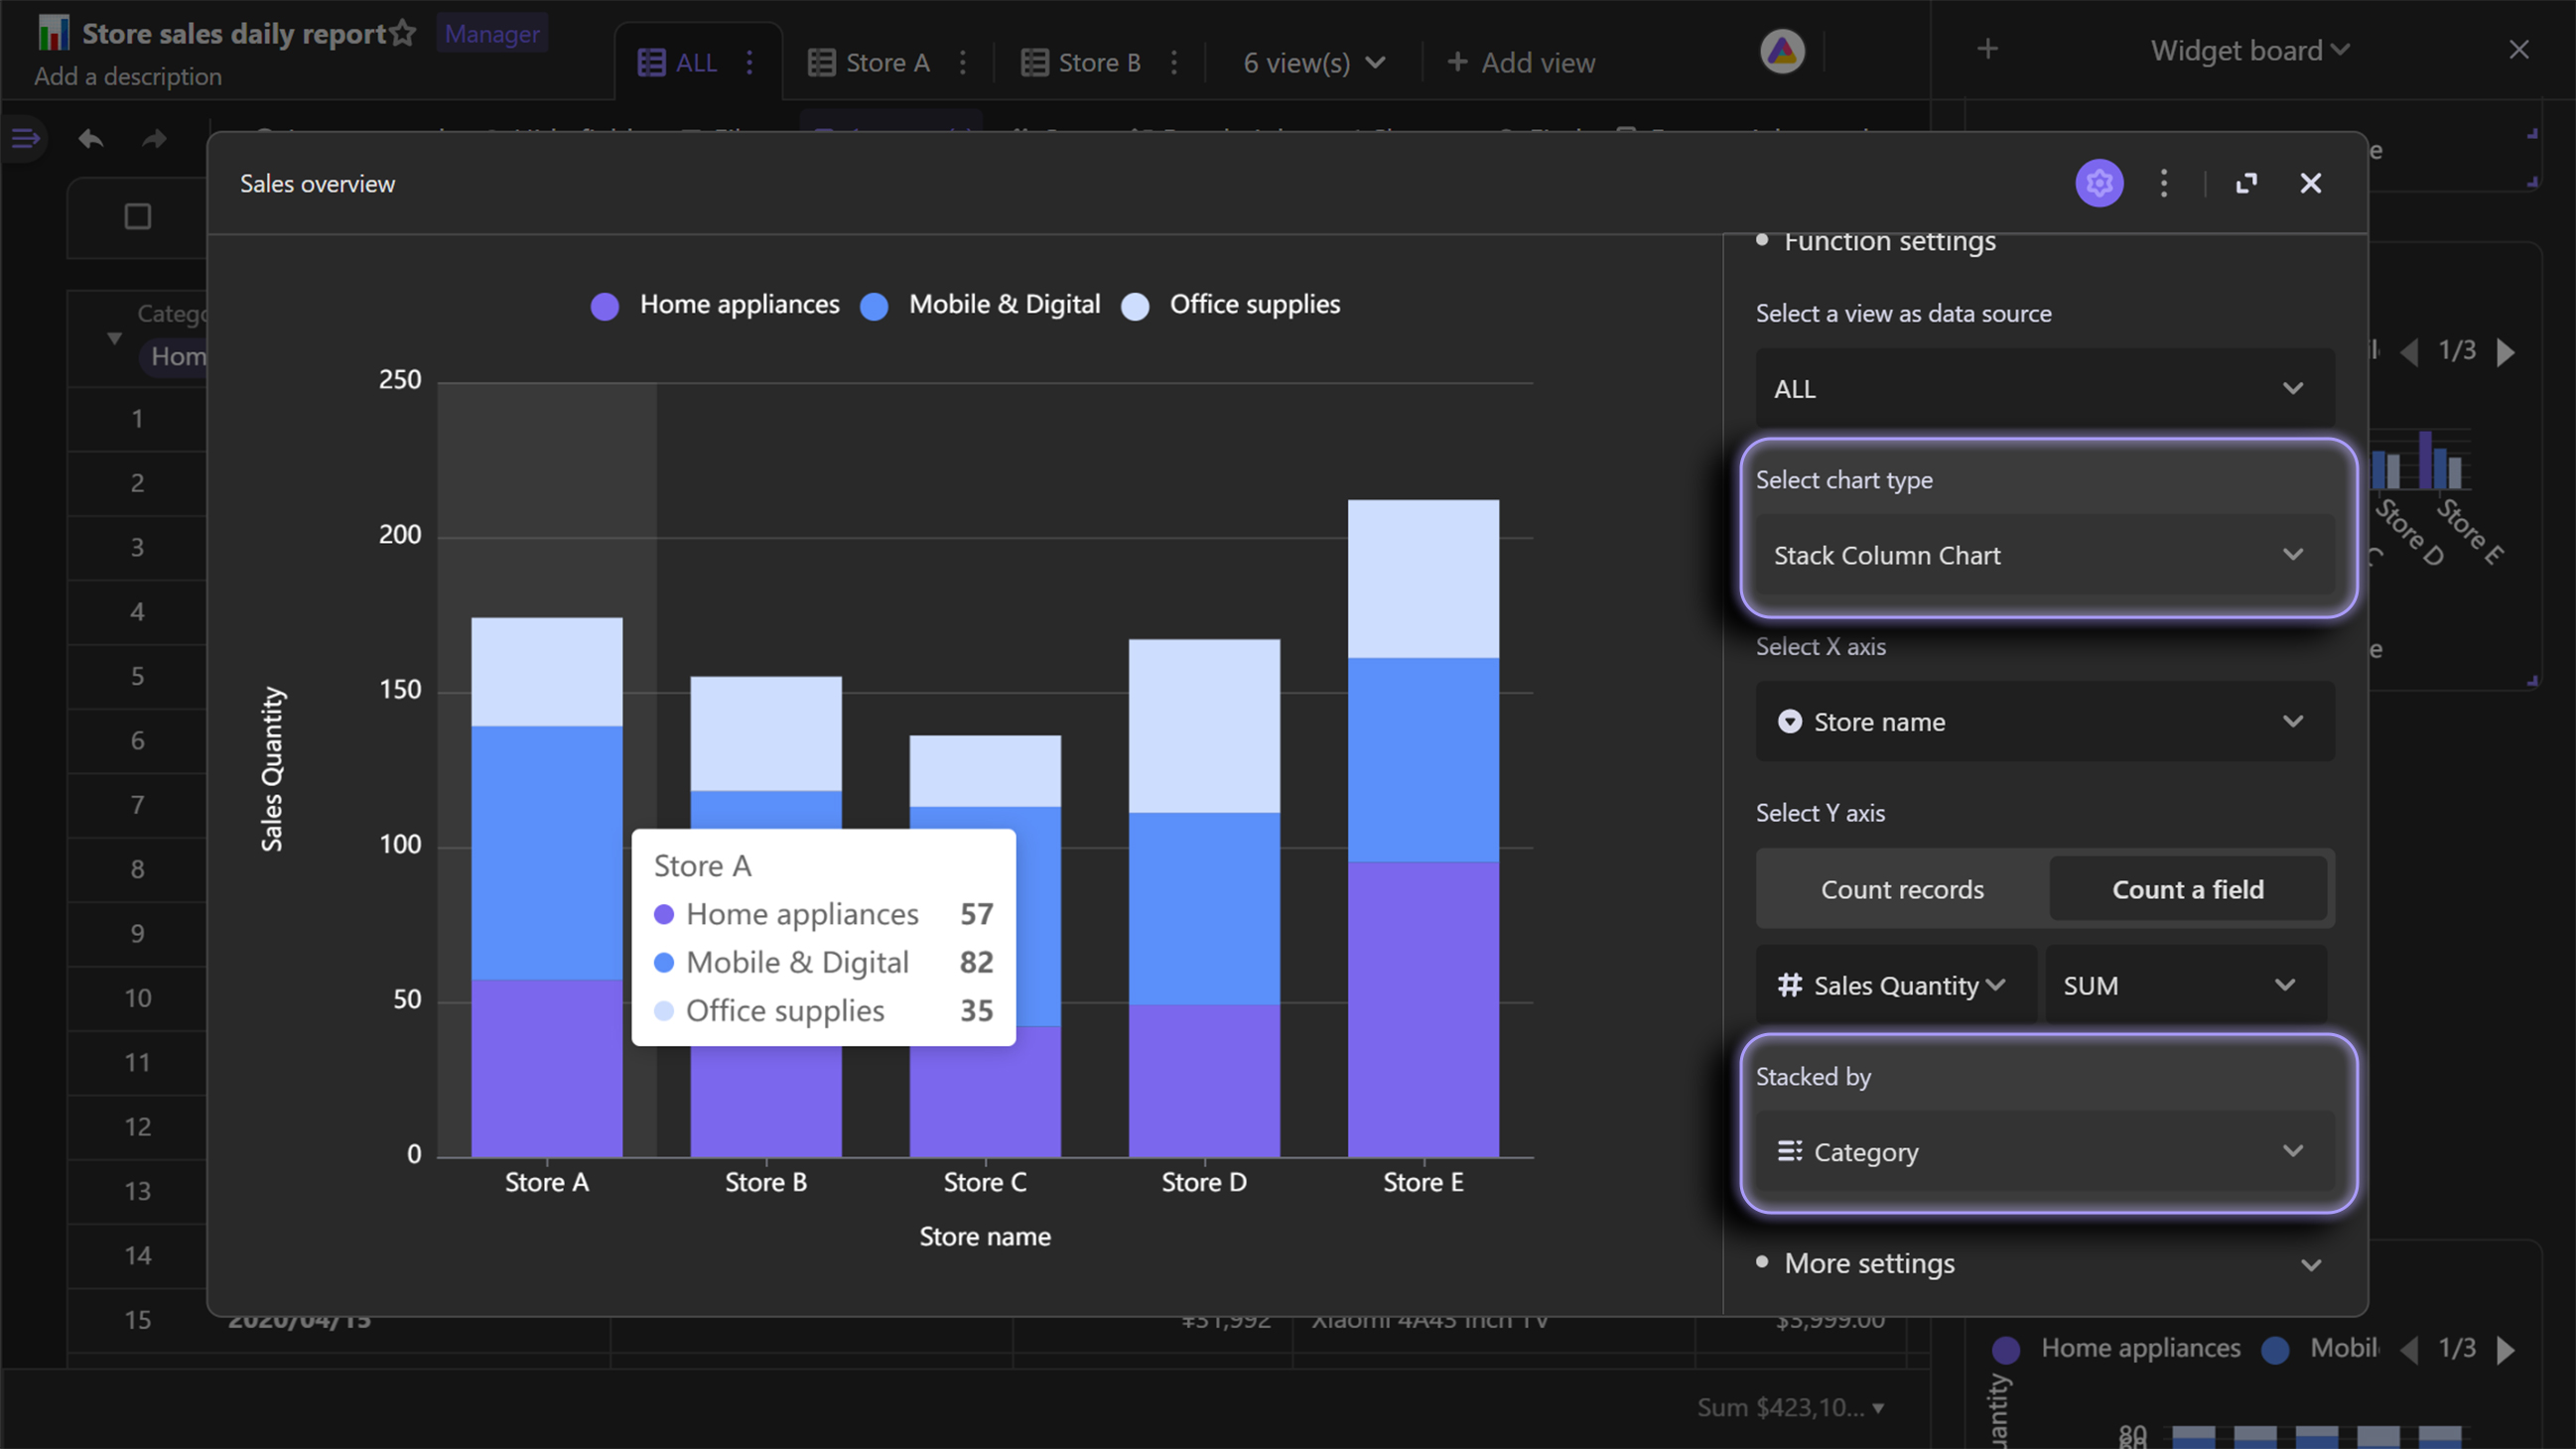Click the Store D stacked column
Screen dimensions: 2576x1449
click(x=1204, y=898)
